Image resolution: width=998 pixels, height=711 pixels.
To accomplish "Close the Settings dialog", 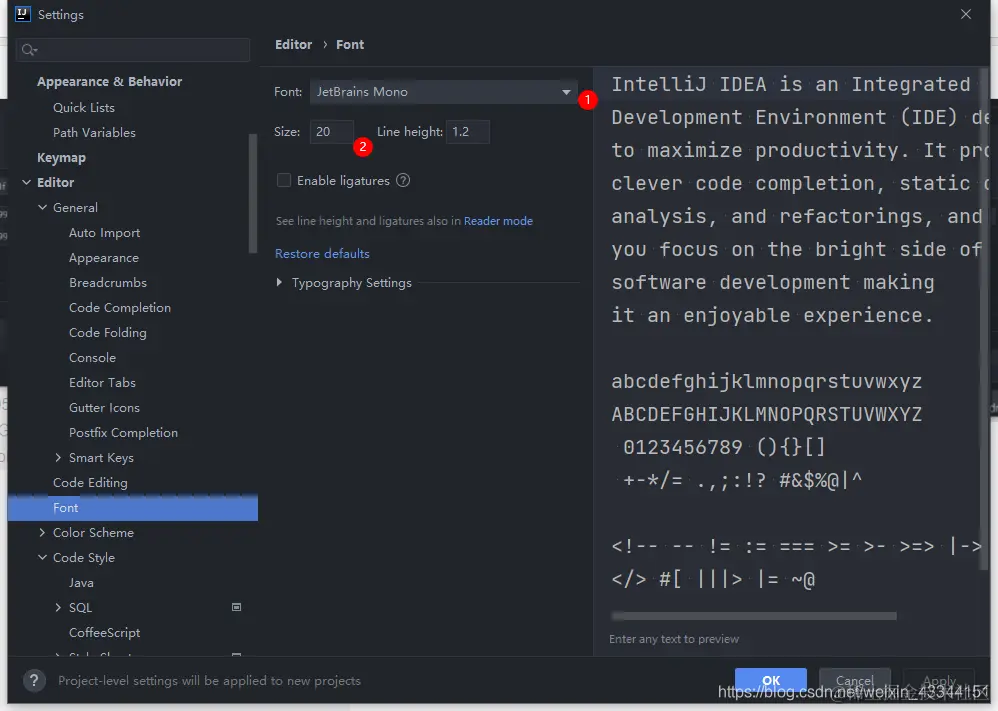I will pos(966,14).
